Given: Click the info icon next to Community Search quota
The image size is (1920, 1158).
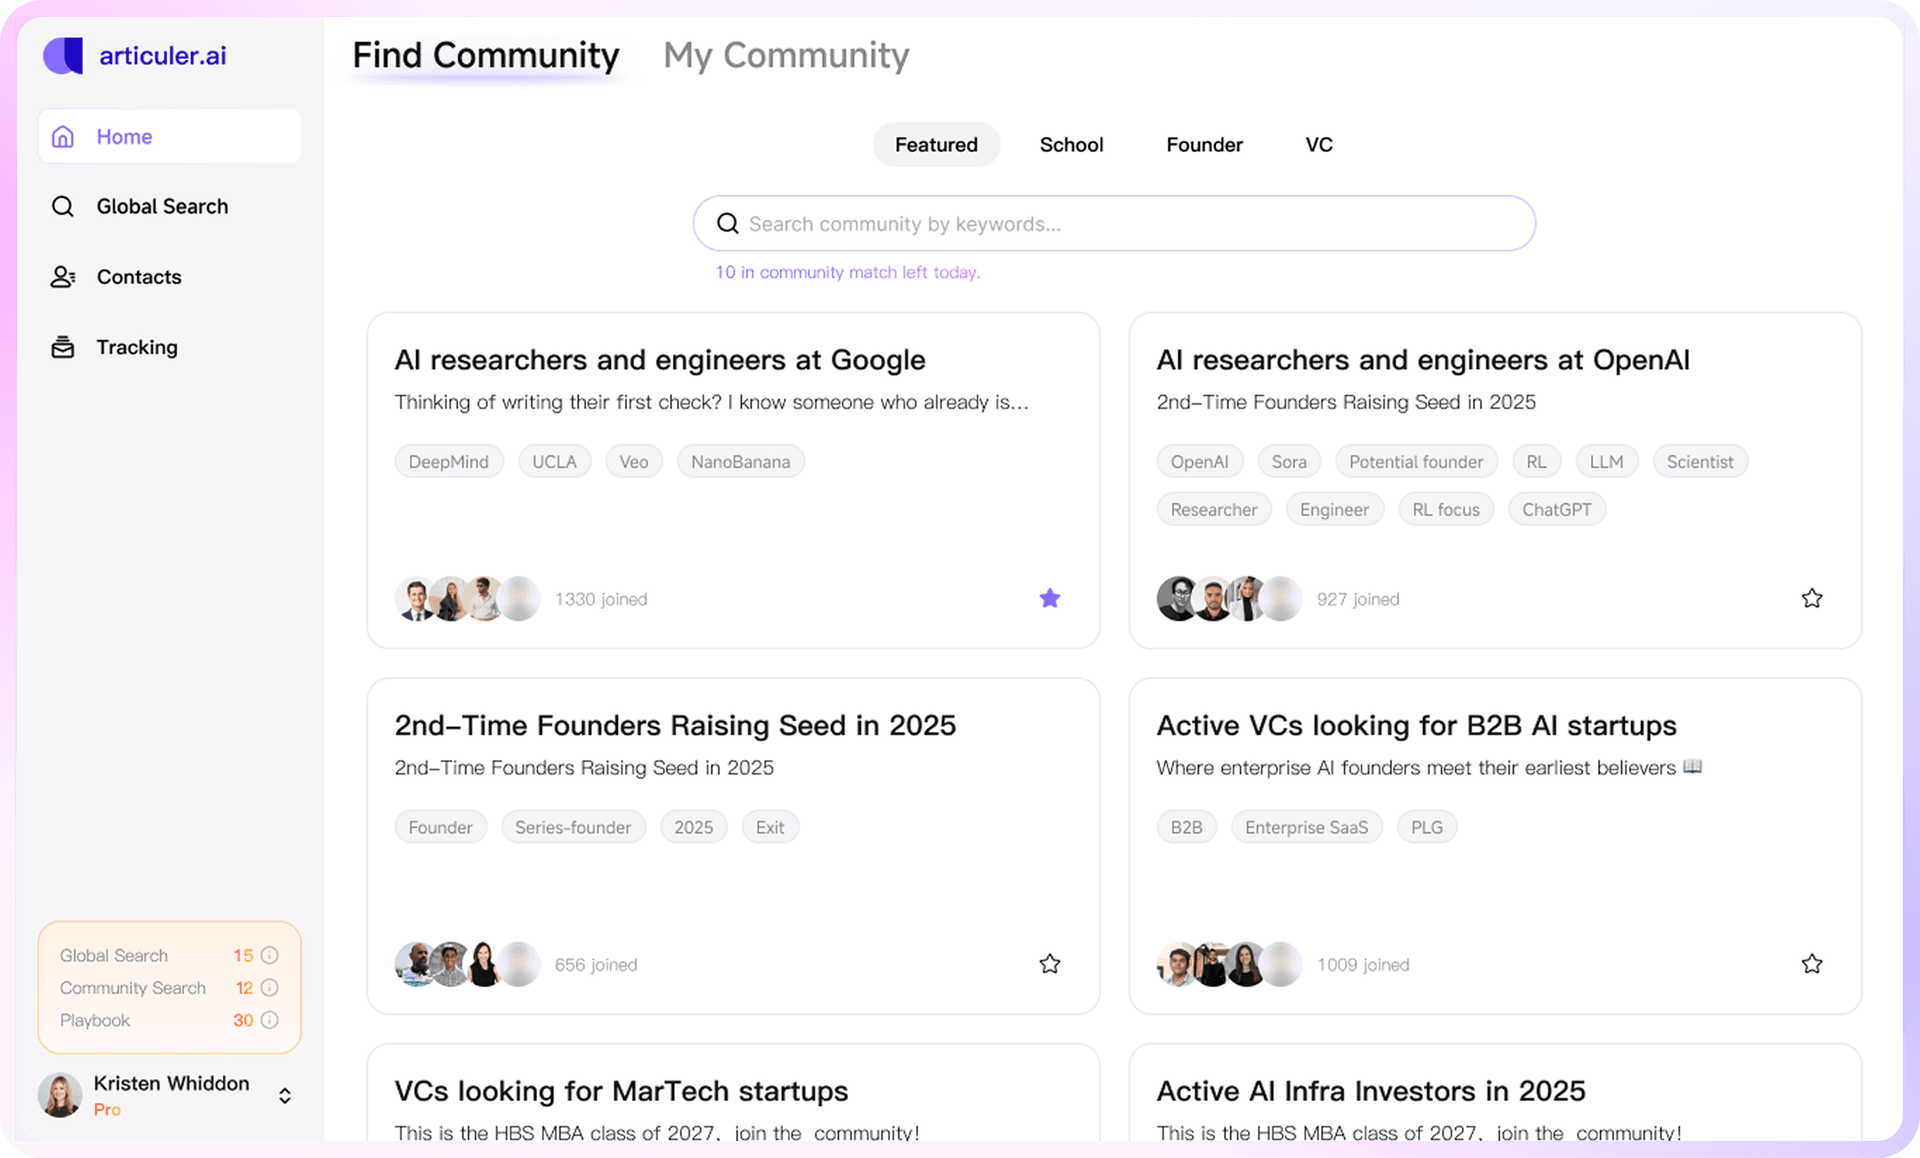Looking at the screenshot, I should point(269,988).
